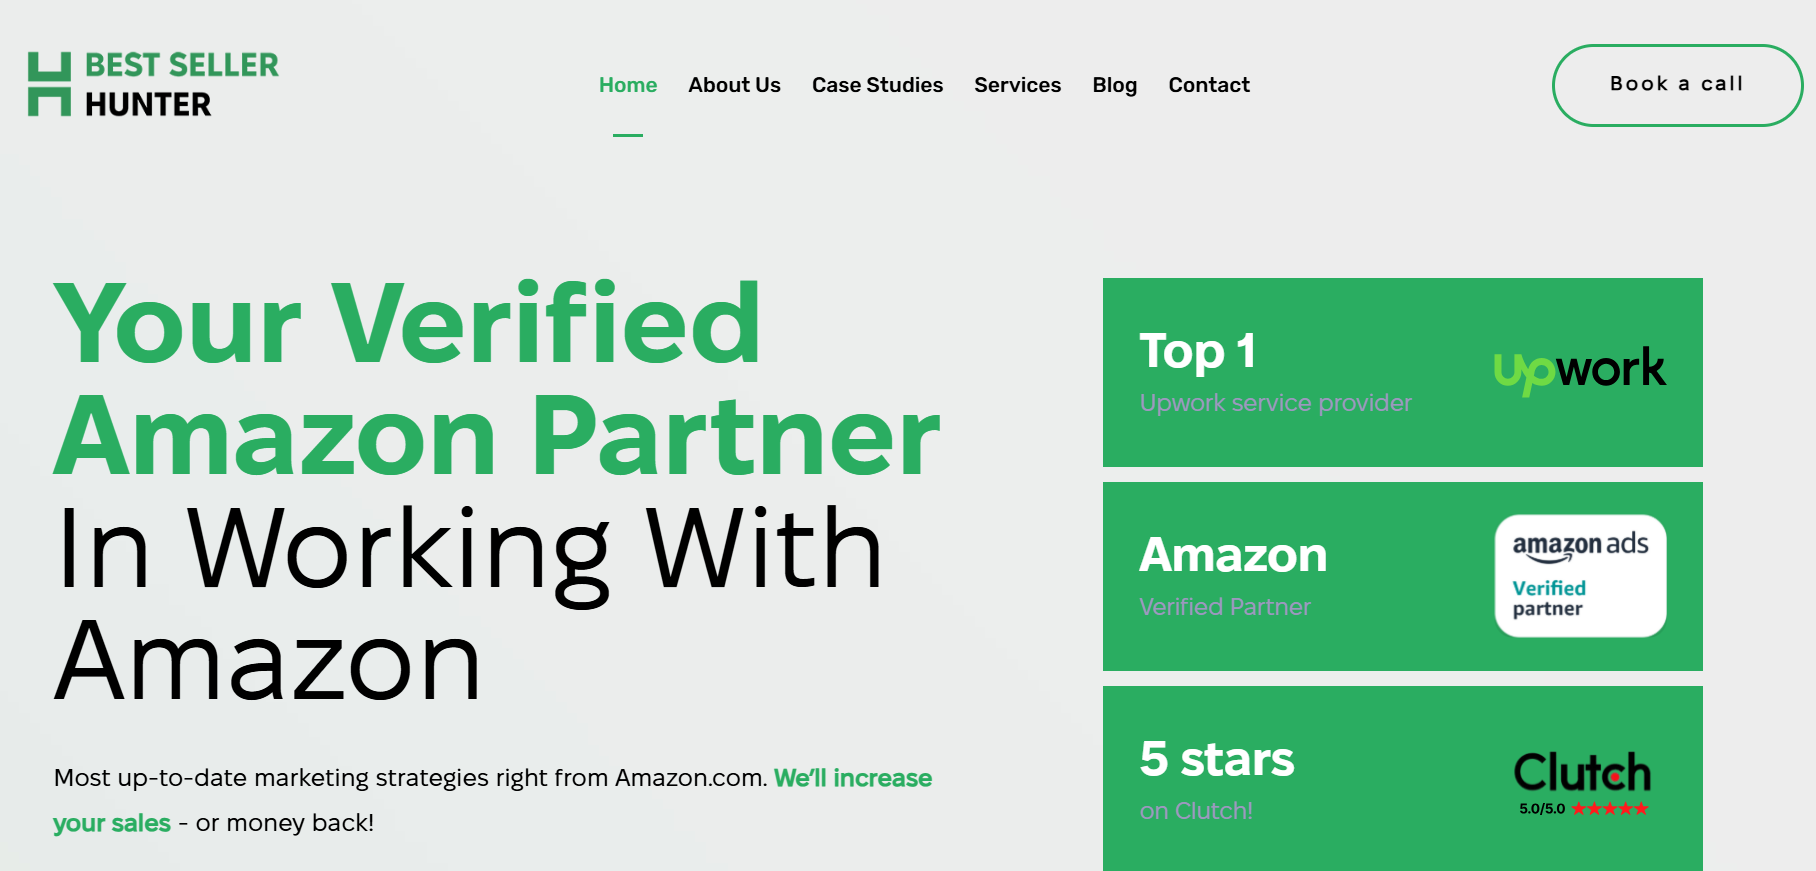This screenshot has height=871, width=1816.
Task: Visit the Blog page
Action: (1114, 85)
